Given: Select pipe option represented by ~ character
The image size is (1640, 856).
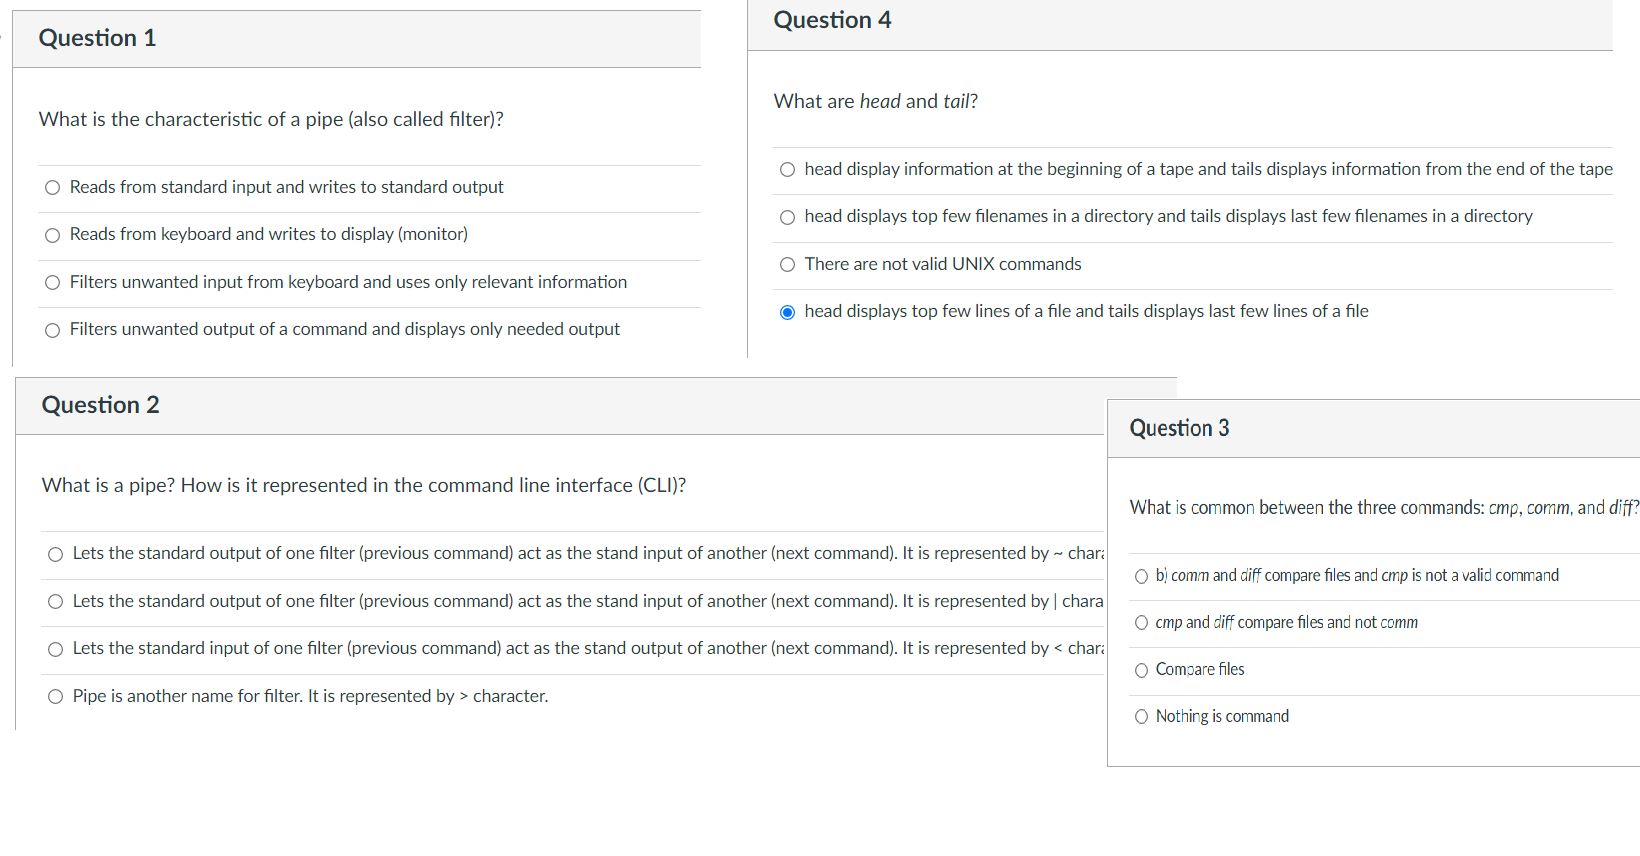Looking at the screenshot, I should (56, 554).
